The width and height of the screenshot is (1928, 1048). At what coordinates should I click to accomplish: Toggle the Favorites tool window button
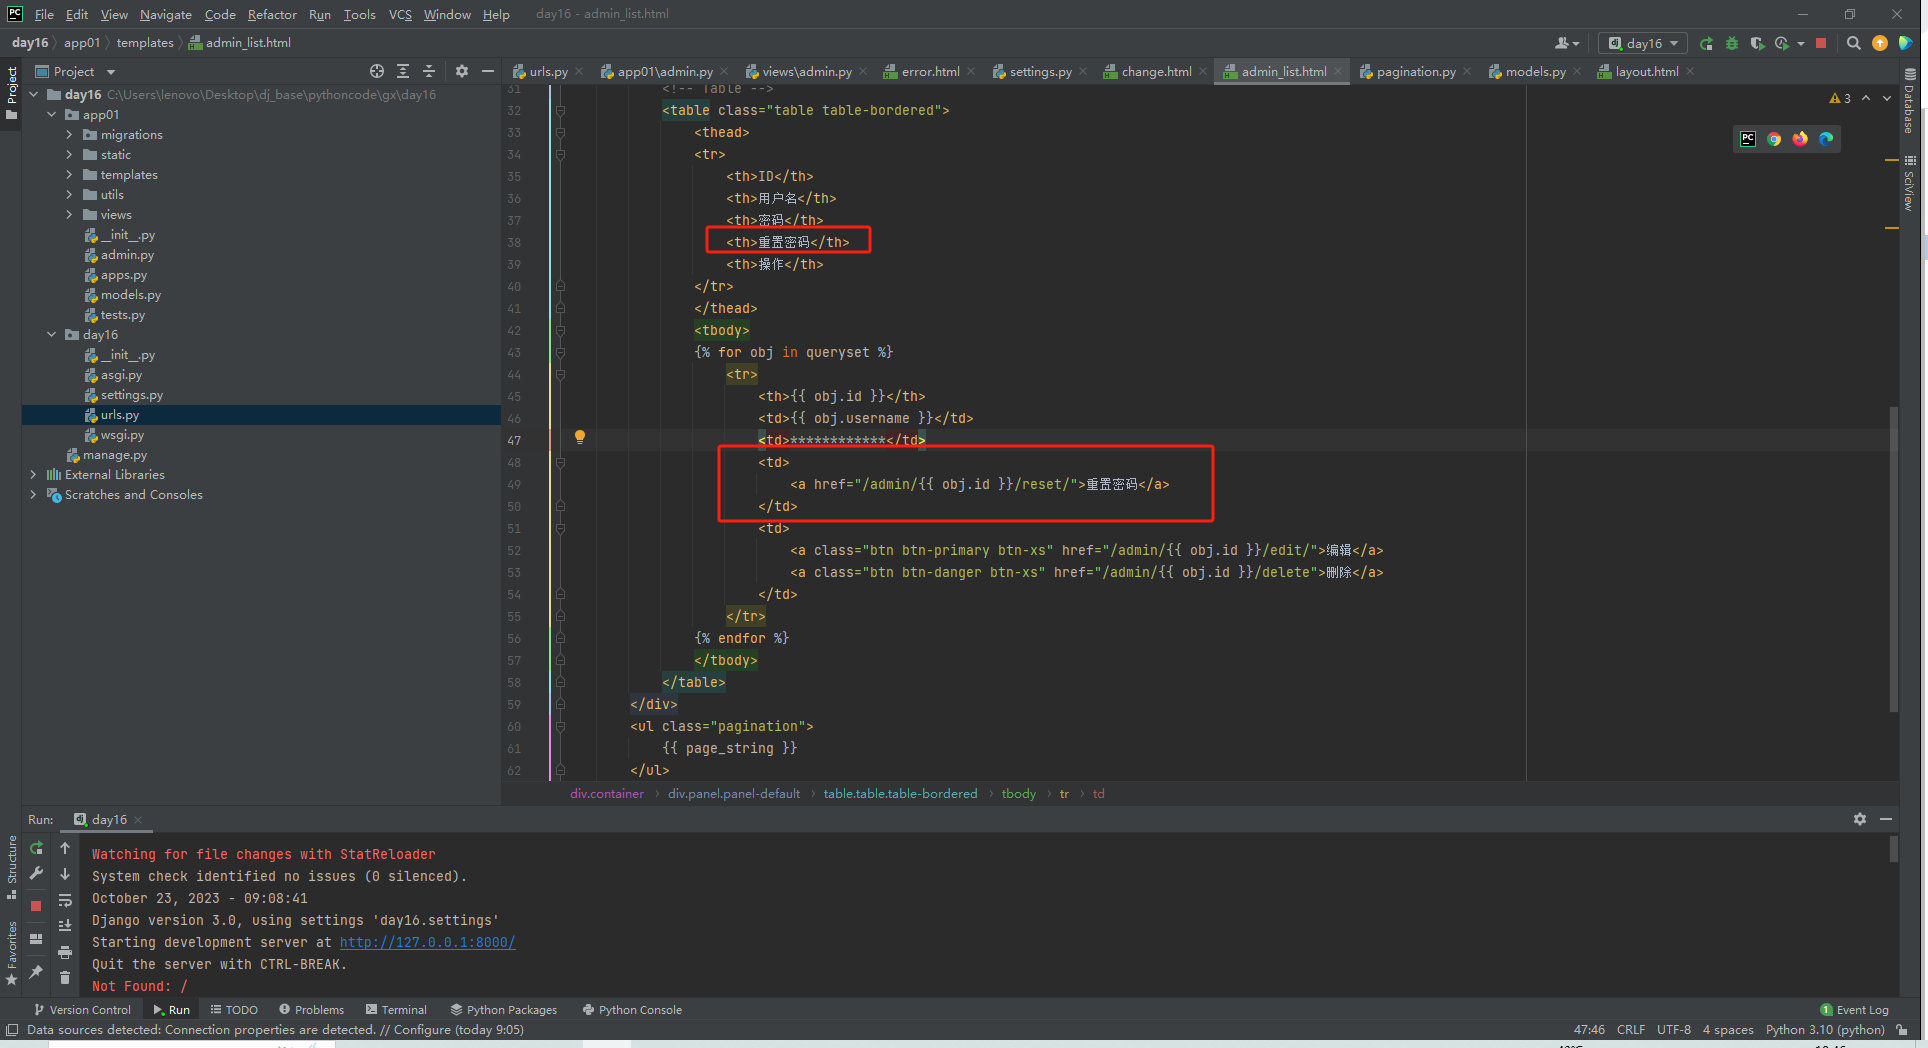(x=11, y=953)
